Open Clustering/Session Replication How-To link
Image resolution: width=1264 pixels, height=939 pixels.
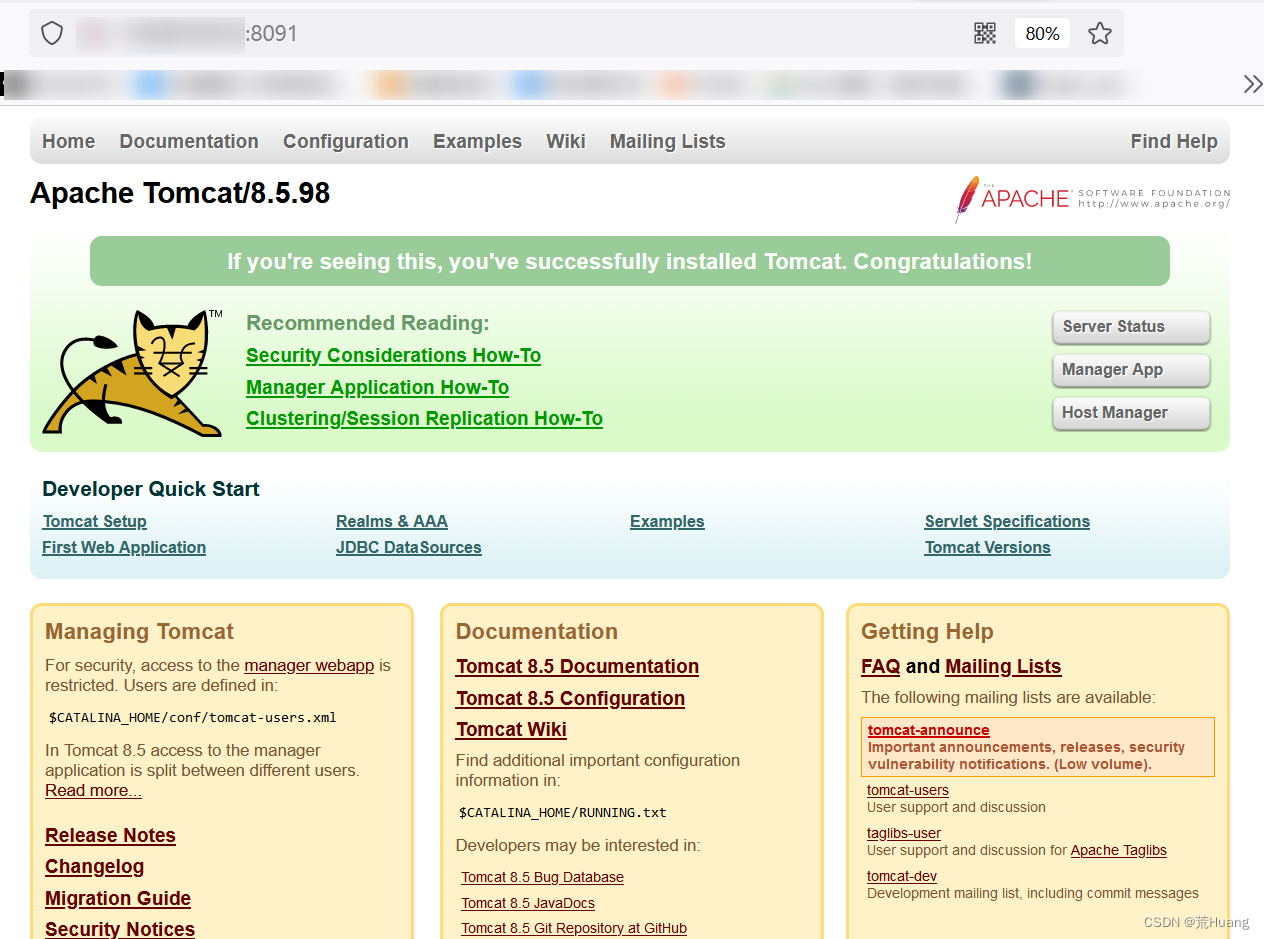pos(424,419)
